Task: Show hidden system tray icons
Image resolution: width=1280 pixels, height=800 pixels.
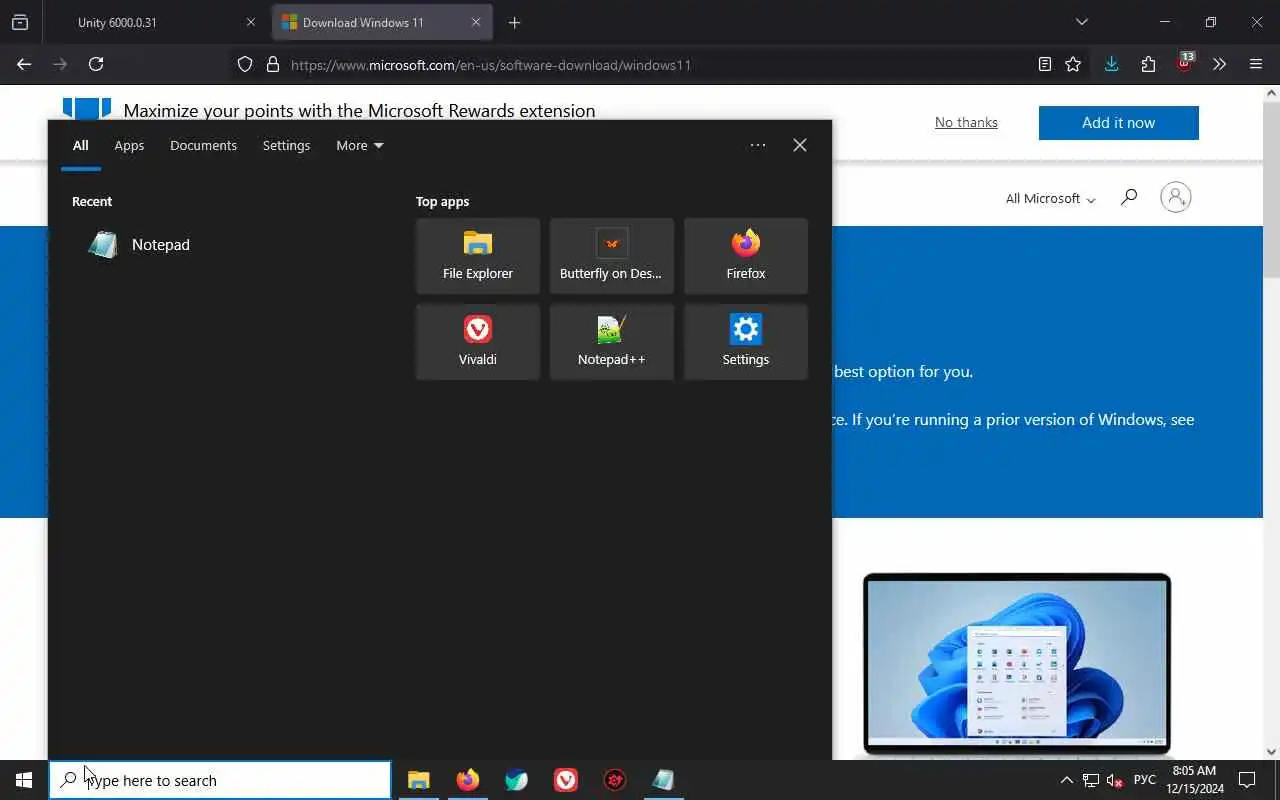Action: tap(1066, 780)
